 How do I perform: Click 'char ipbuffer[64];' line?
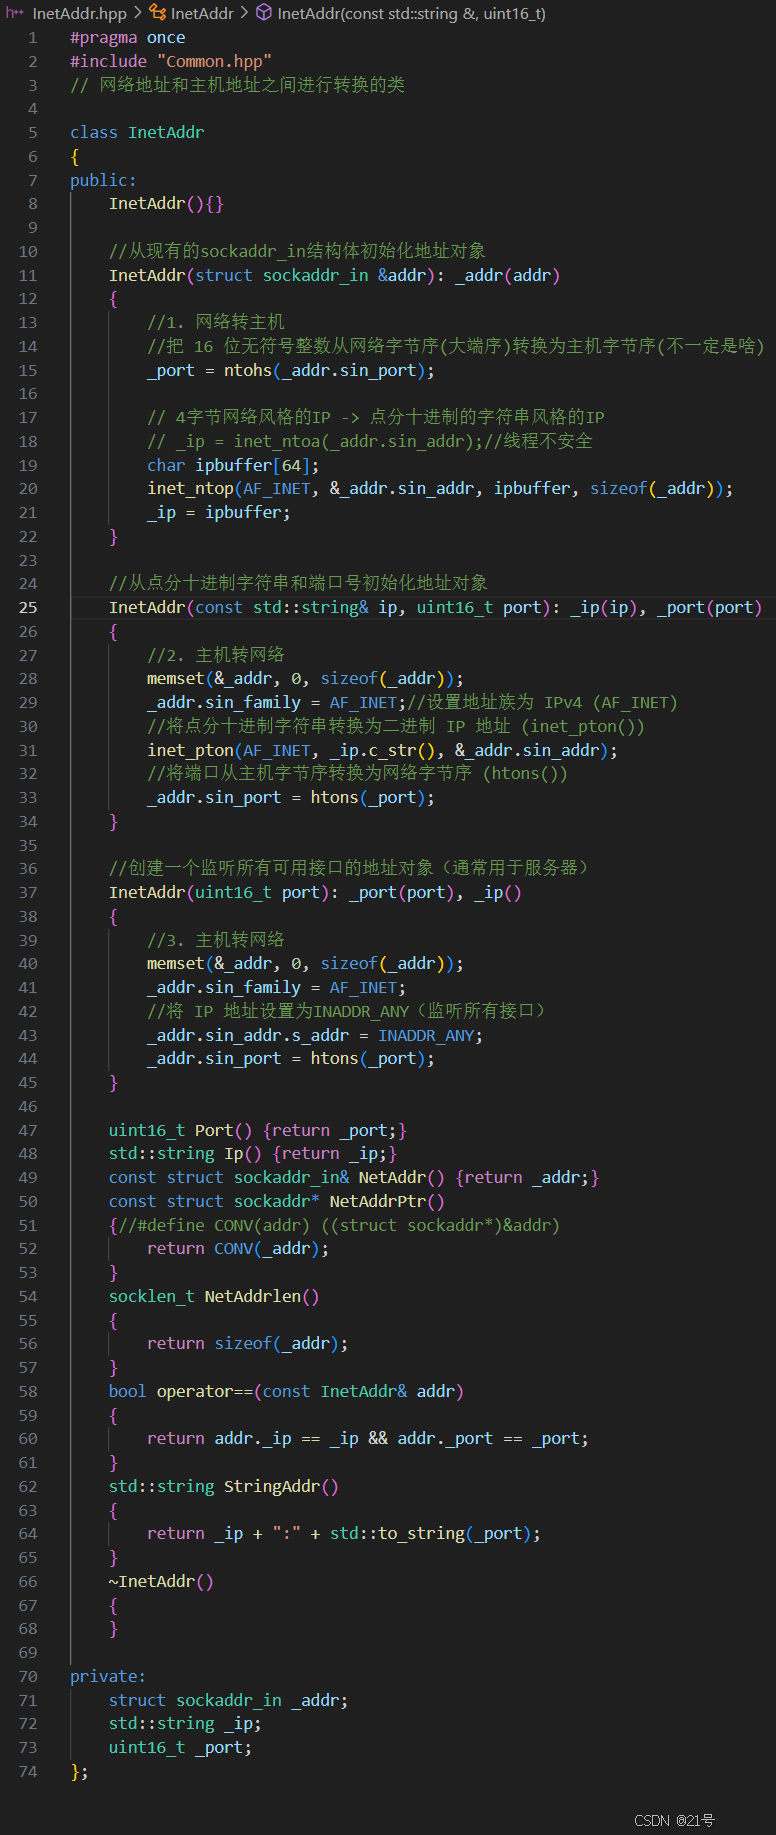point(233,465)
